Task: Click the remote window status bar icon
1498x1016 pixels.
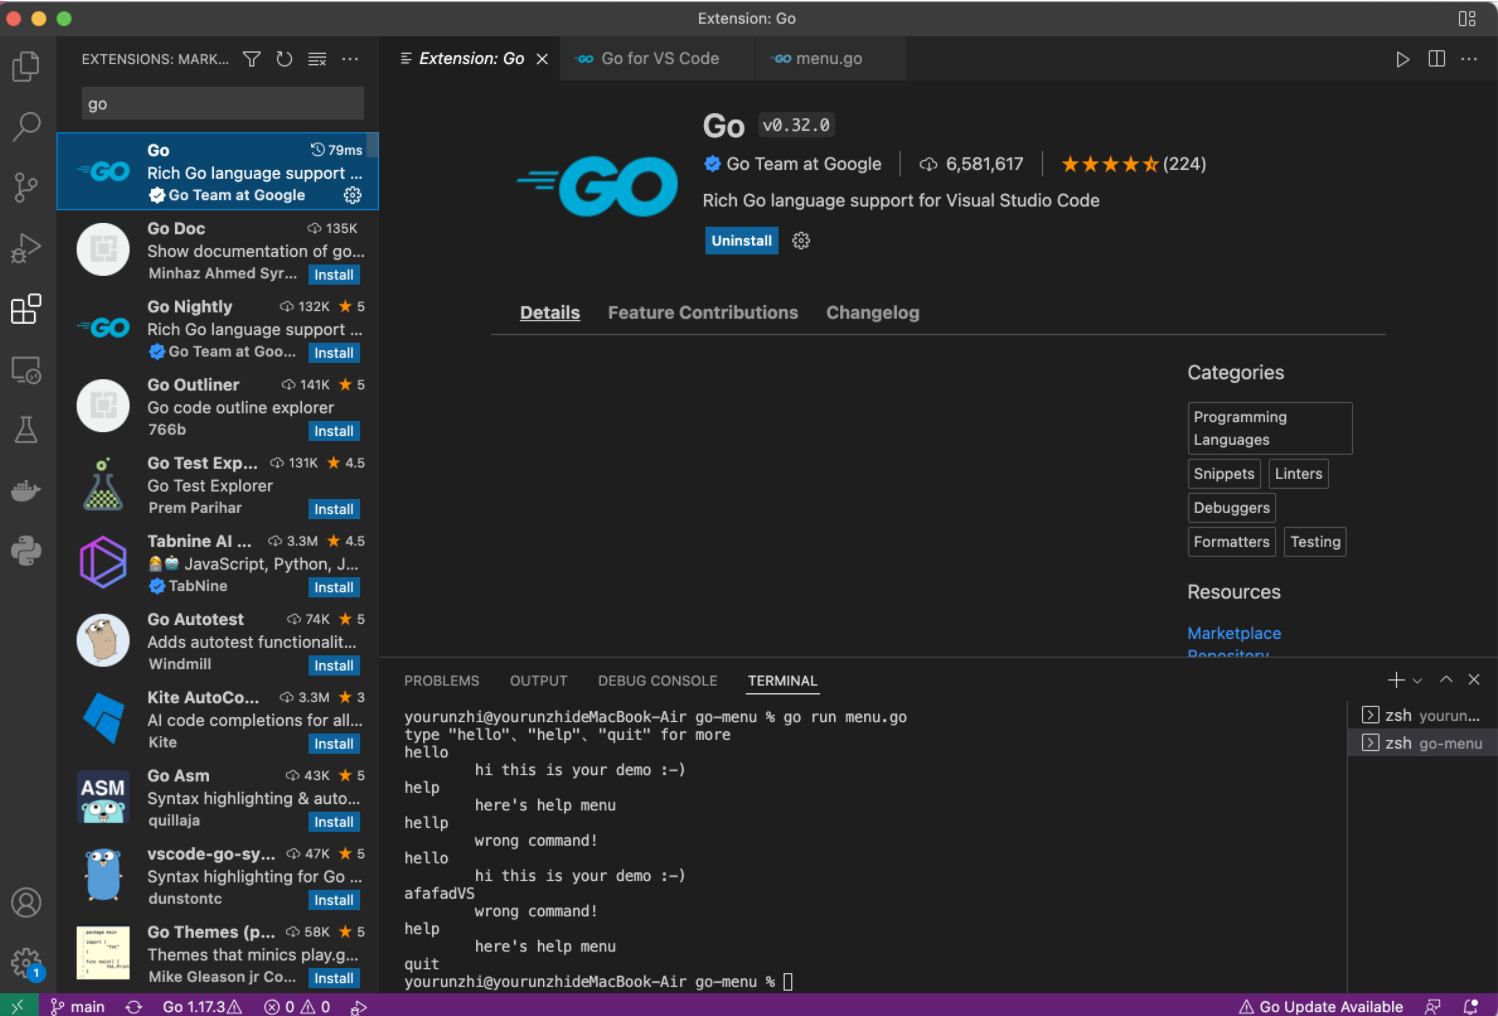Action: coord(18,1006)
